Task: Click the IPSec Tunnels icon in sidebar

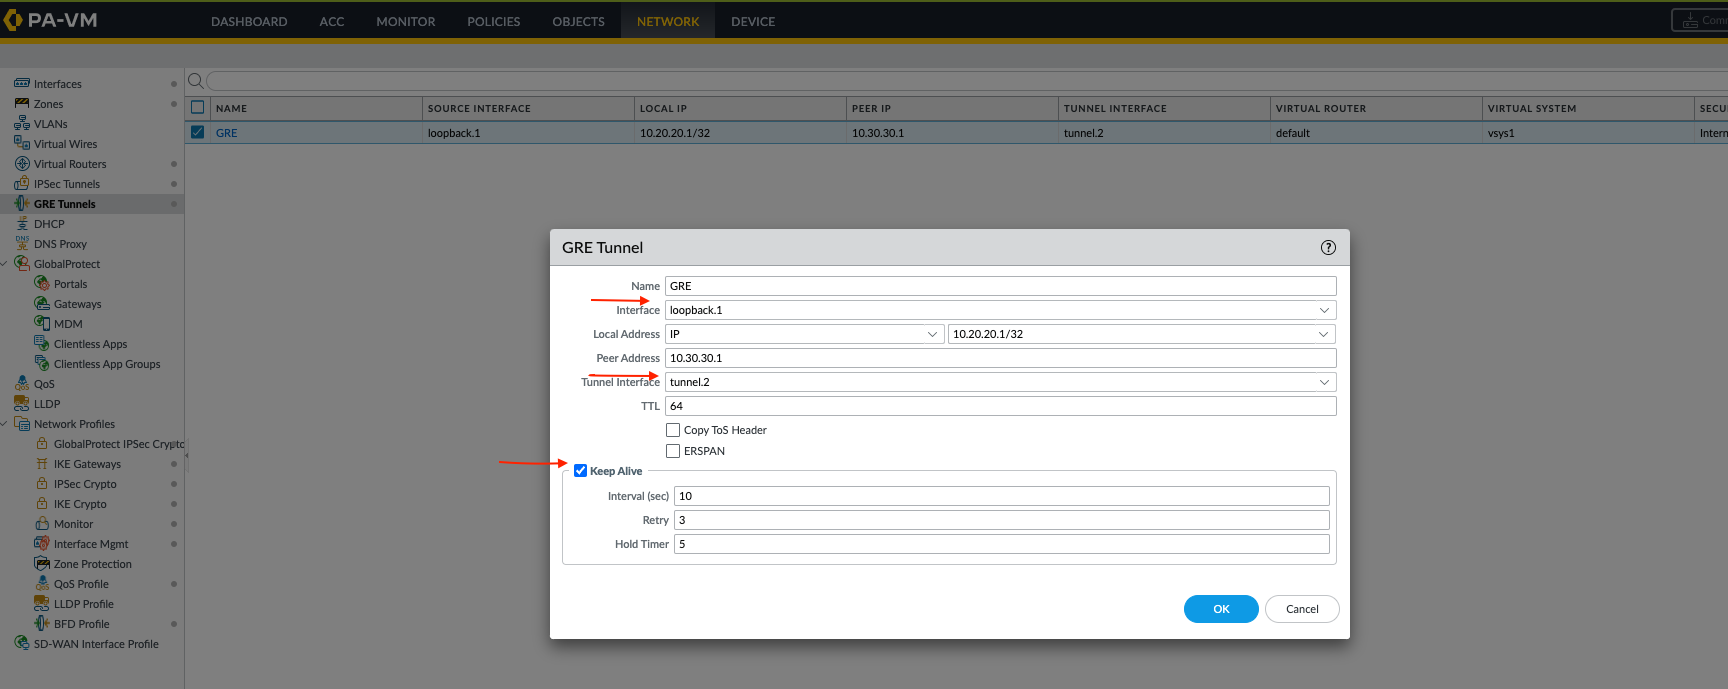Action: coord(22,184)
